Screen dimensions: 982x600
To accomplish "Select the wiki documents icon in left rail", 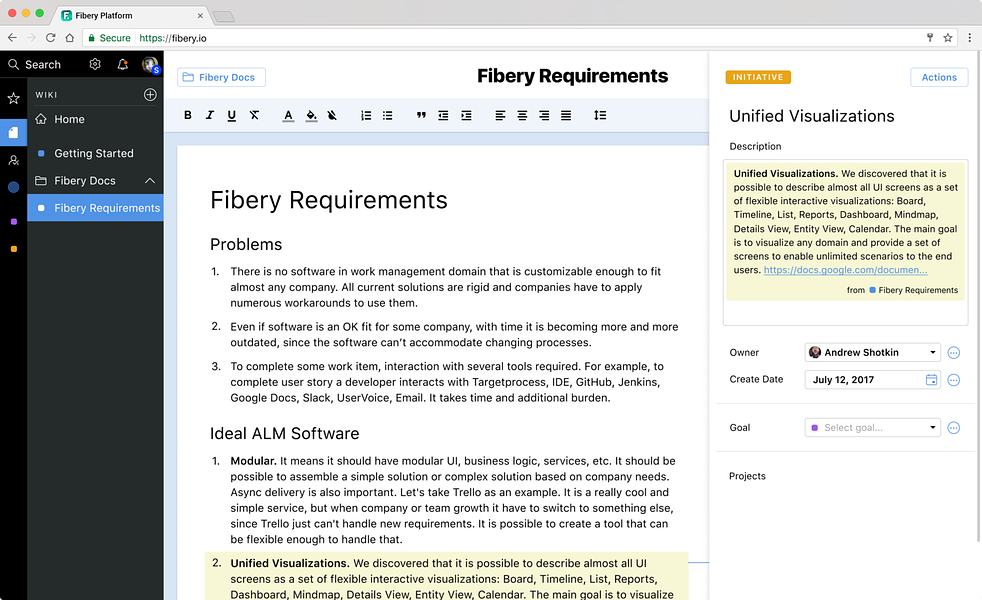I will tap(13, 132).
